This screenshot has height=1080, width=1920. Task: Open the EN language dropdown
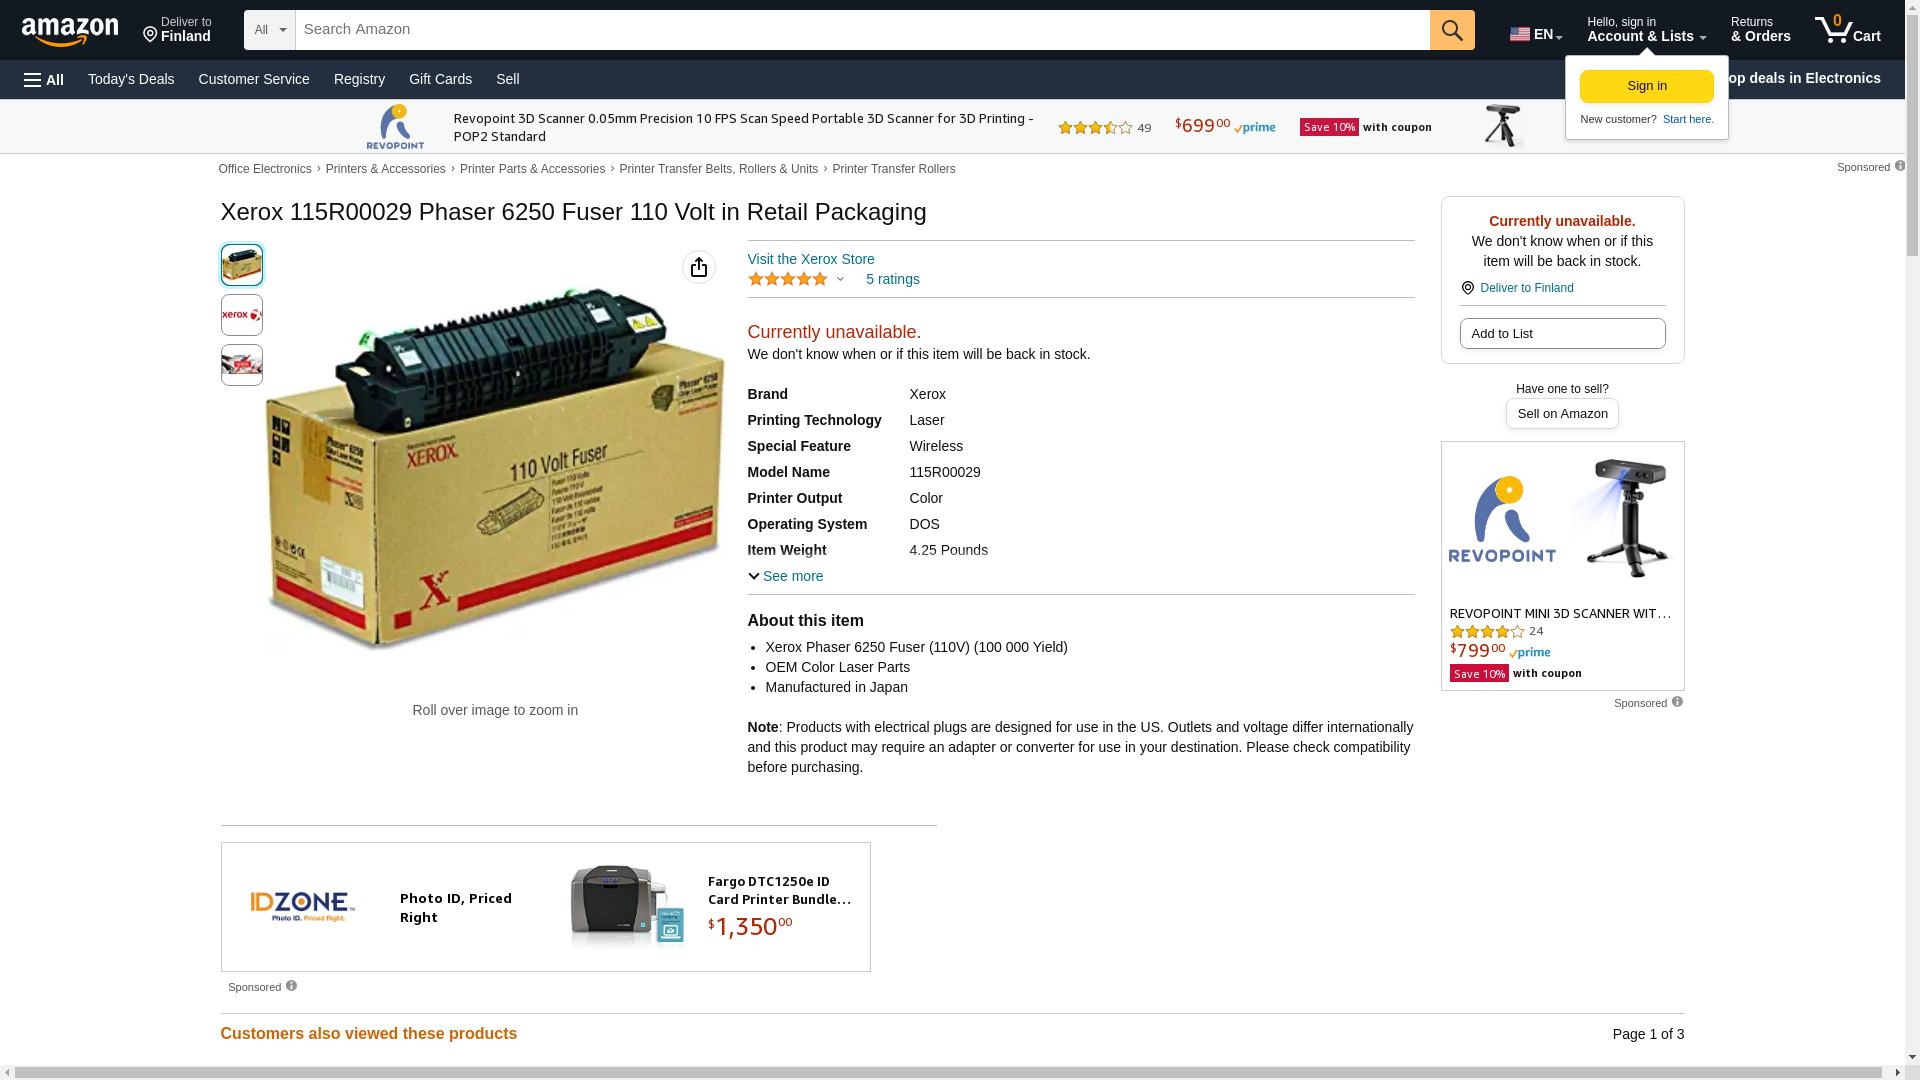pyautogui.click(x=1536, y=34)
